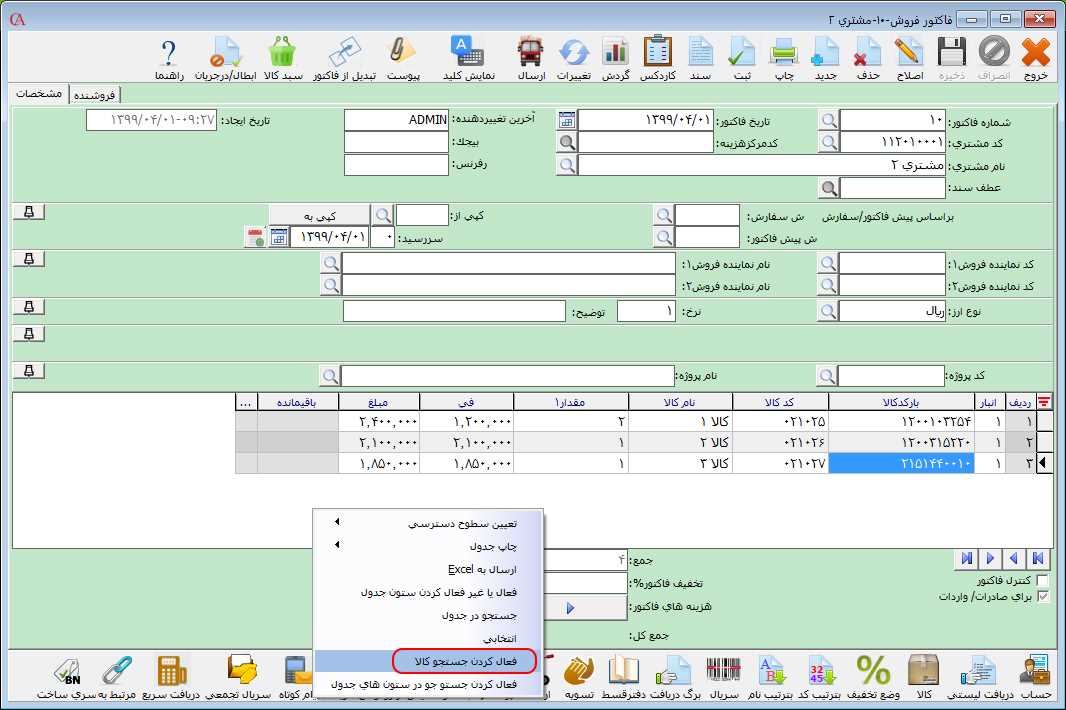Click the invoice costs arrow button
The image size is (1066, 710).
coord(570,607)
